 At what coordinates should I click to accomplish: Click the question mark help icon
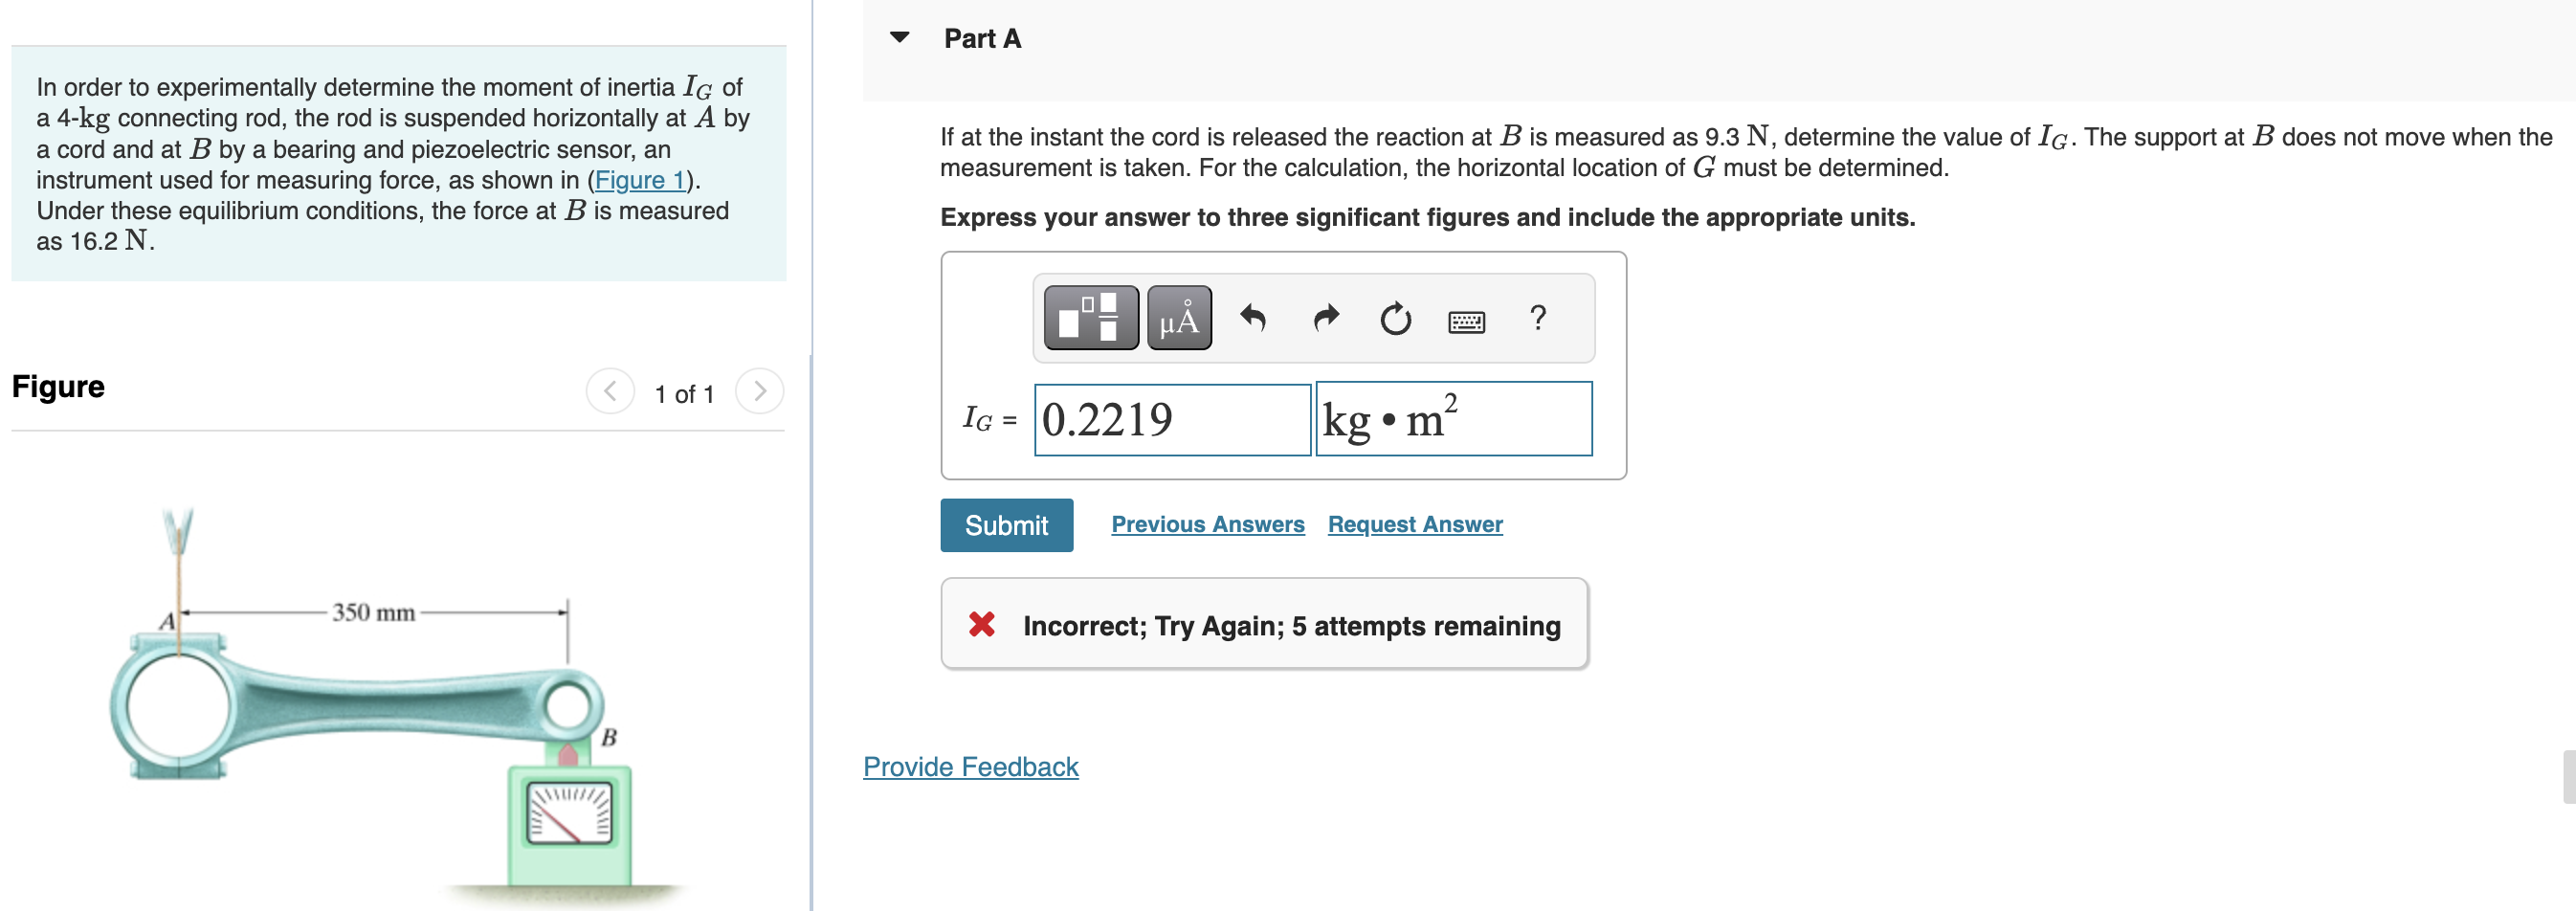(1538, 318)
